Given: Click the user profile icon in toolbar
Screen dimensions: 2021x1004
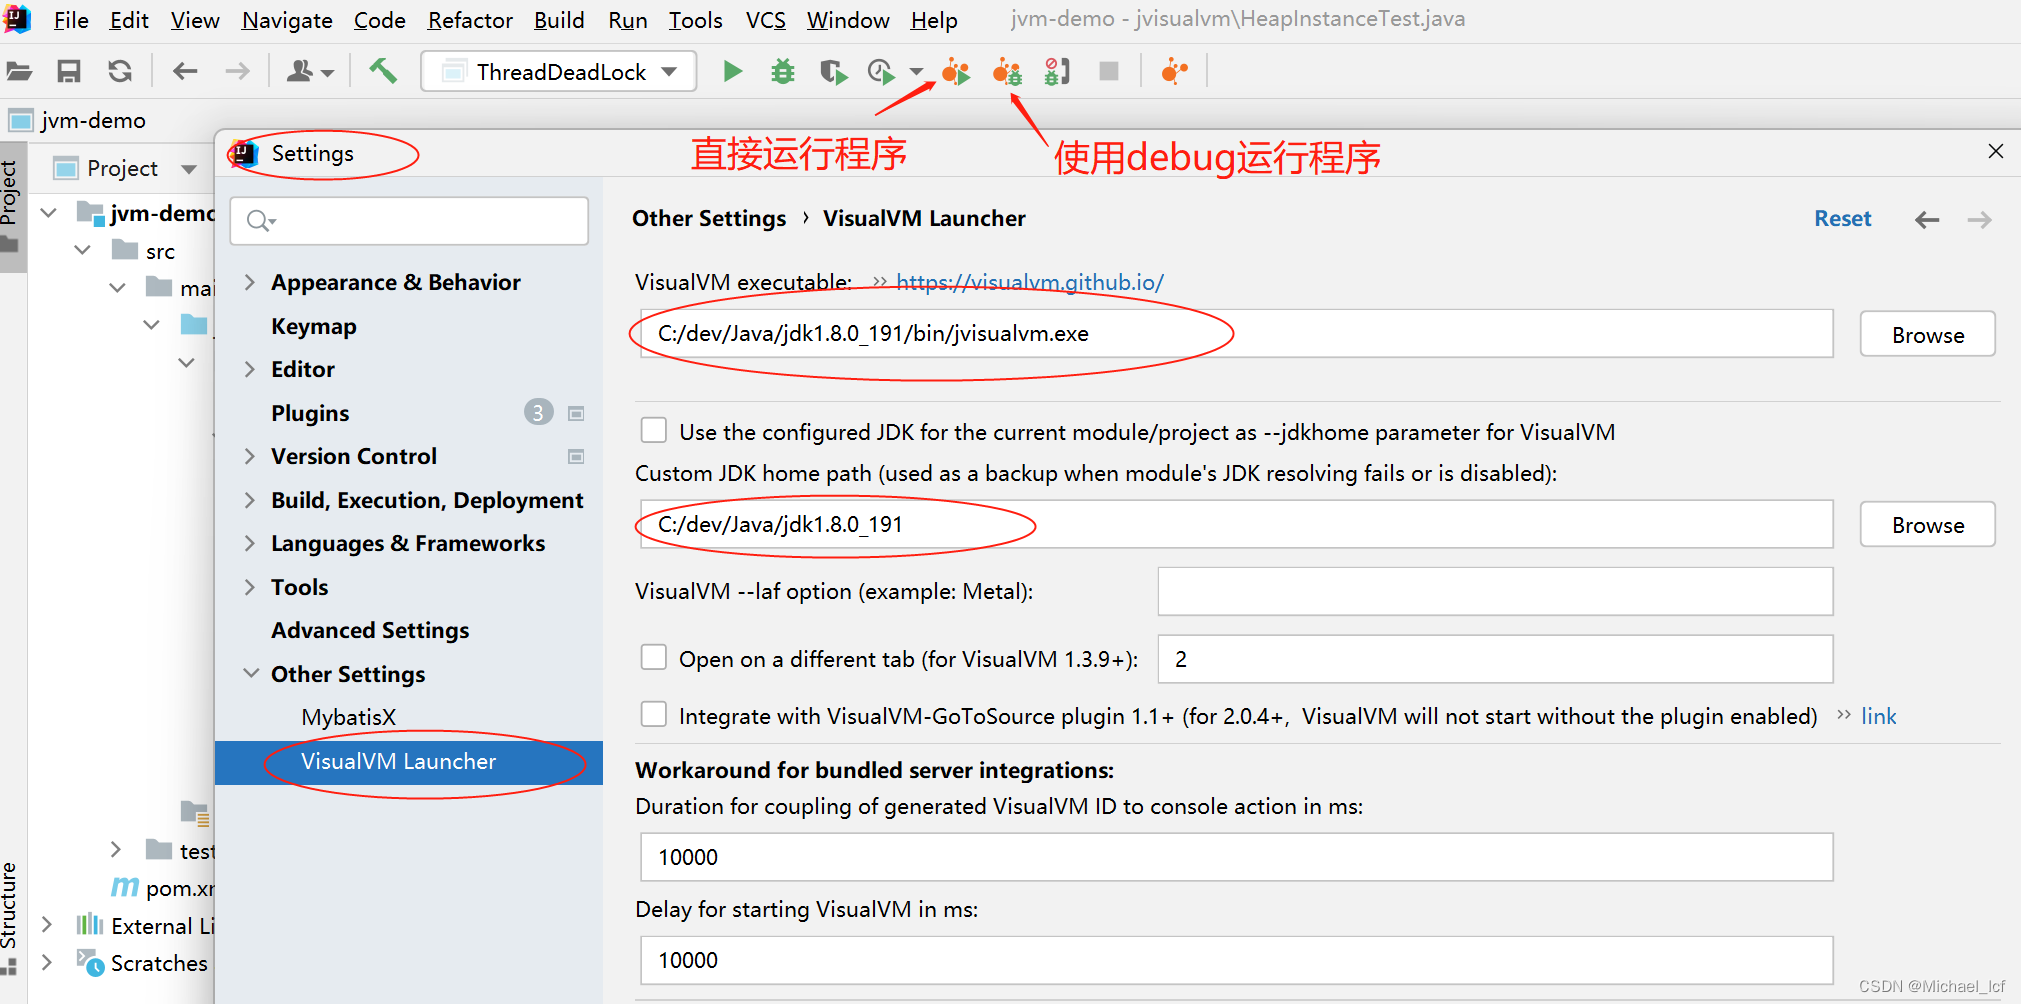Looking at the screenshot, I should pos(300,71).
